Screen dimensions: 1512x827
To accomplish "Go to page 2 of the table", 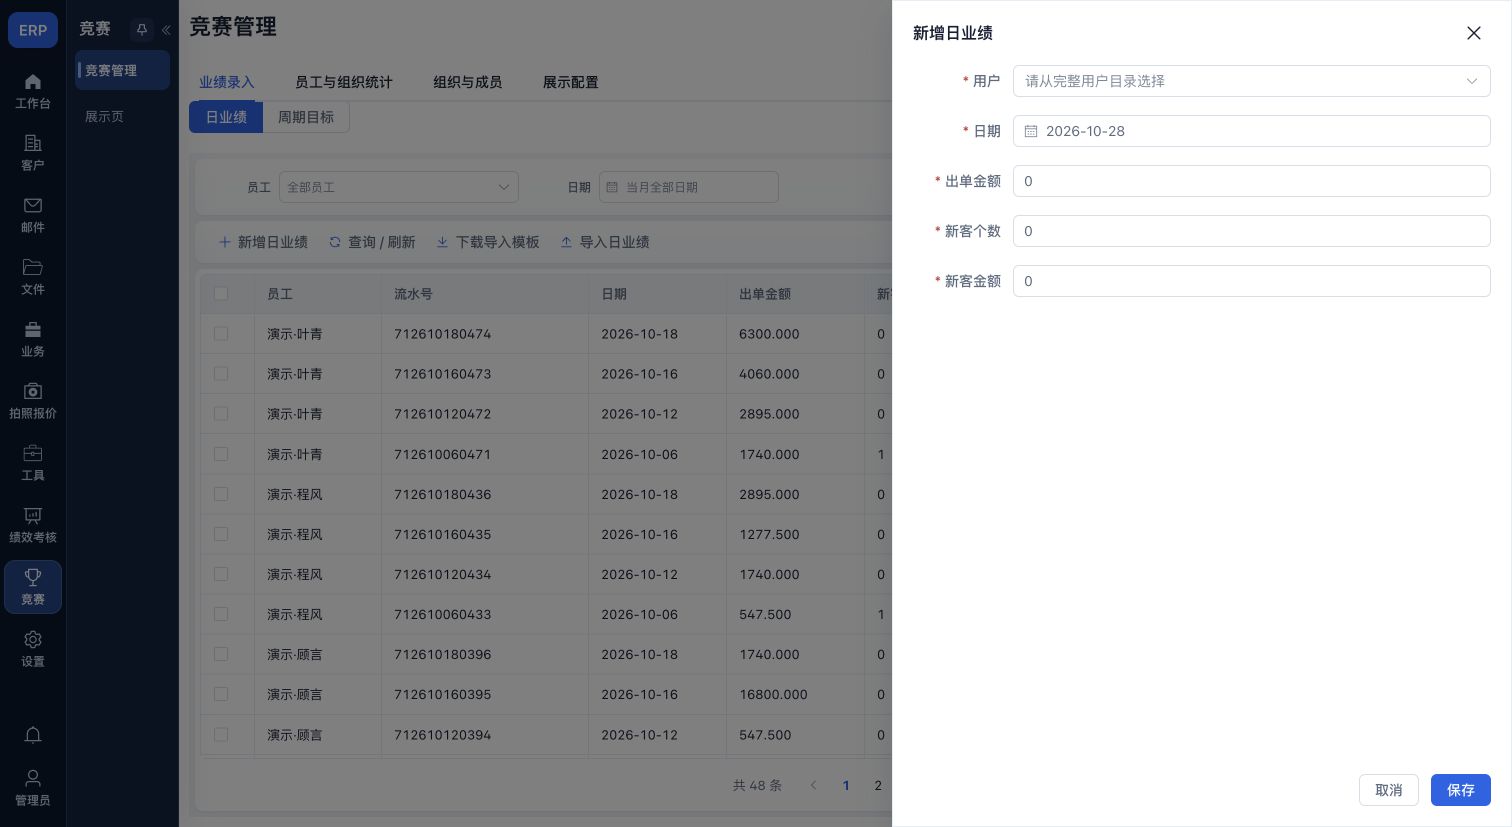I will 878,785.
